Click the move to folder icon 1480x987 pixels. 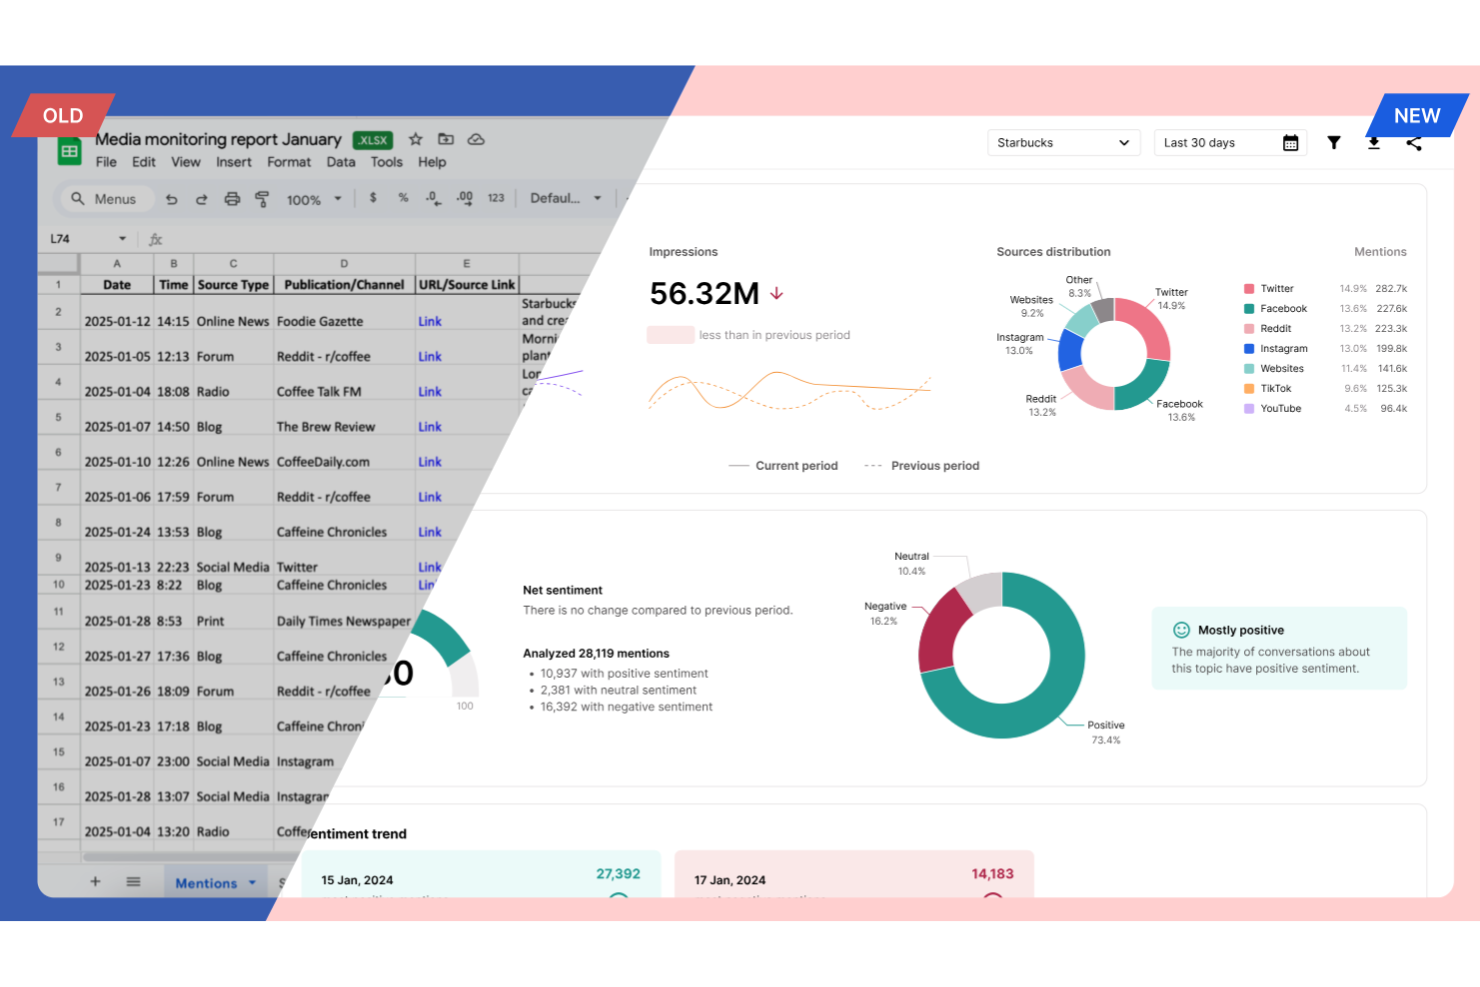click(446, 139)
